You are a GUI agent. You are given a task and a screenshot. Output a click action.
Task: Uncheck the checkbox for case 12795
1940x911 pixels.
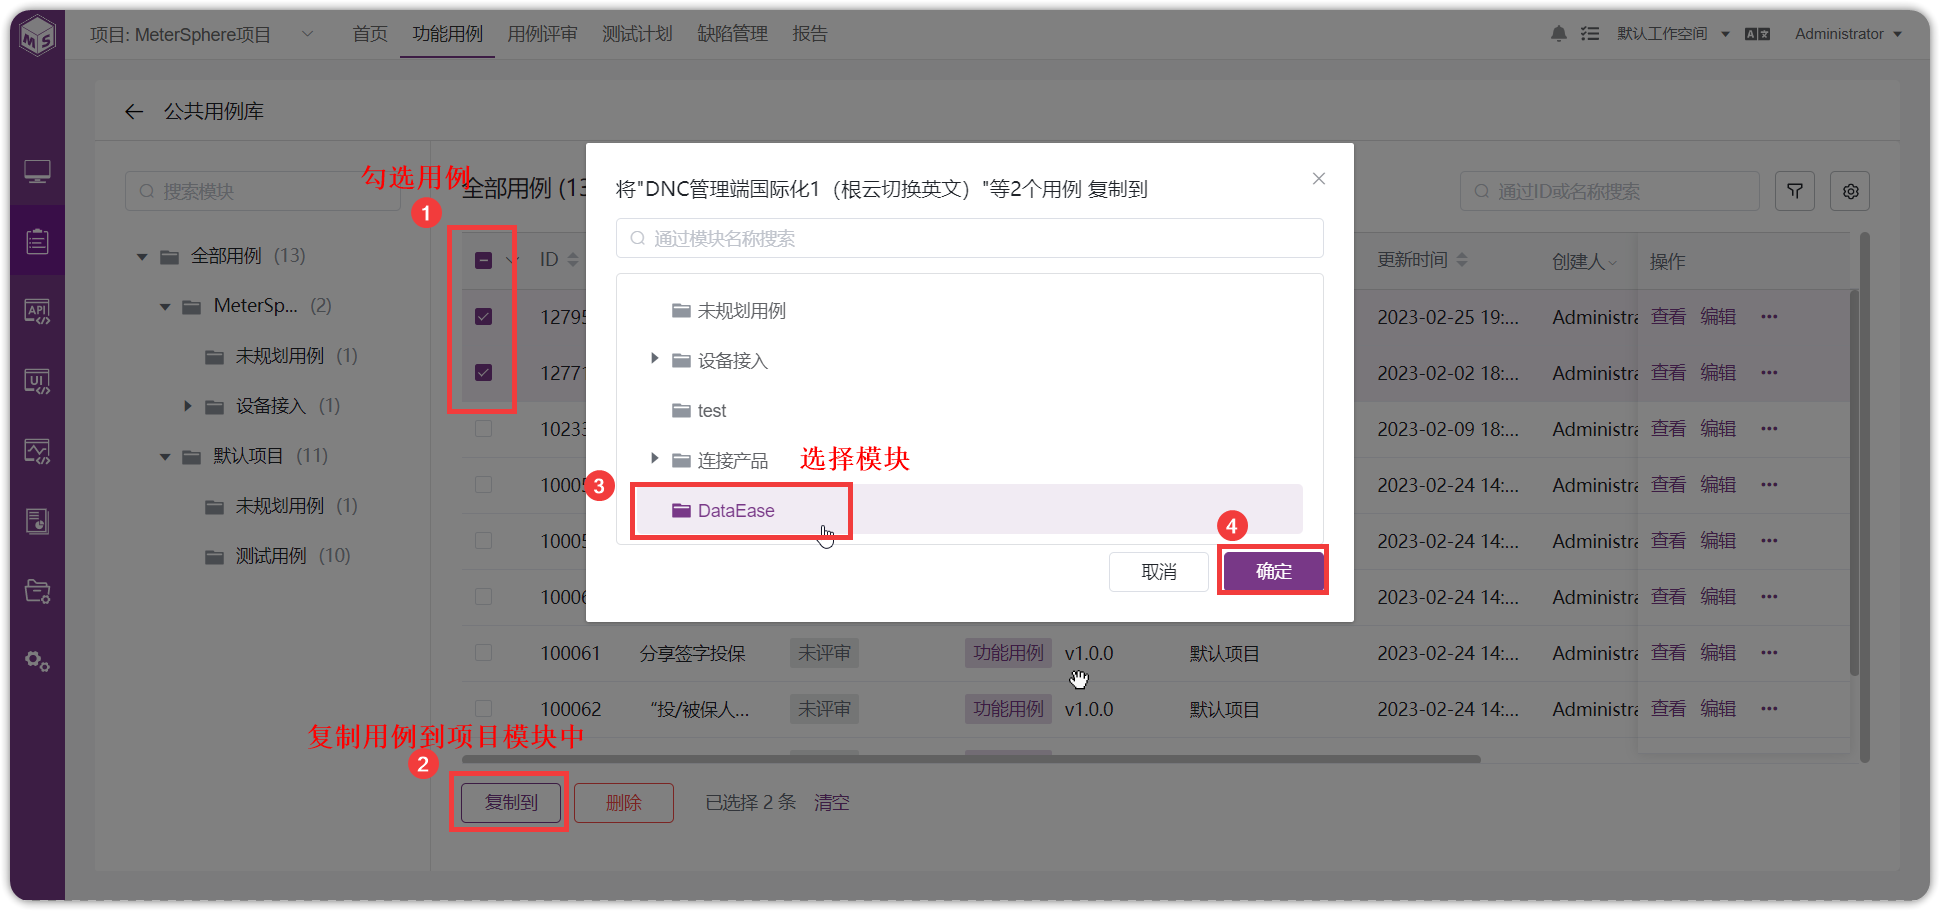pyautogui.click(x=483, y=316)
